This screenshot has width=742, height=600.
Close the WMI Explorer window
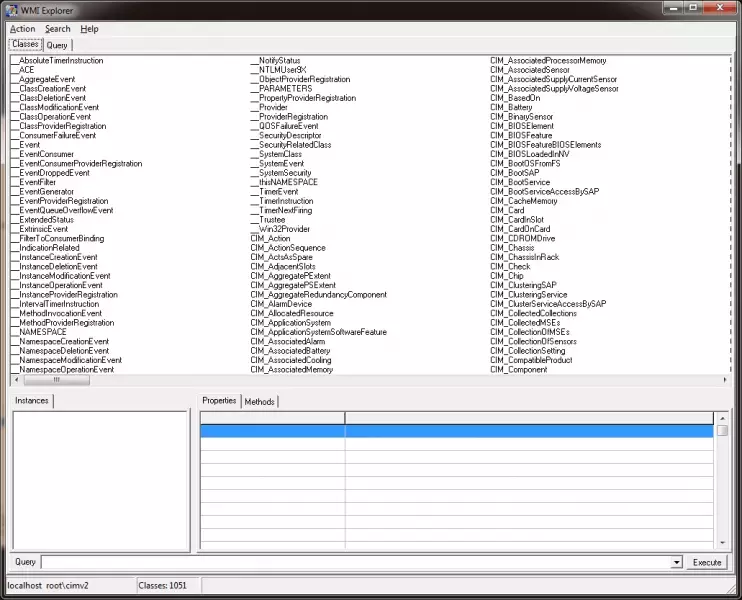tap(720, 8)
